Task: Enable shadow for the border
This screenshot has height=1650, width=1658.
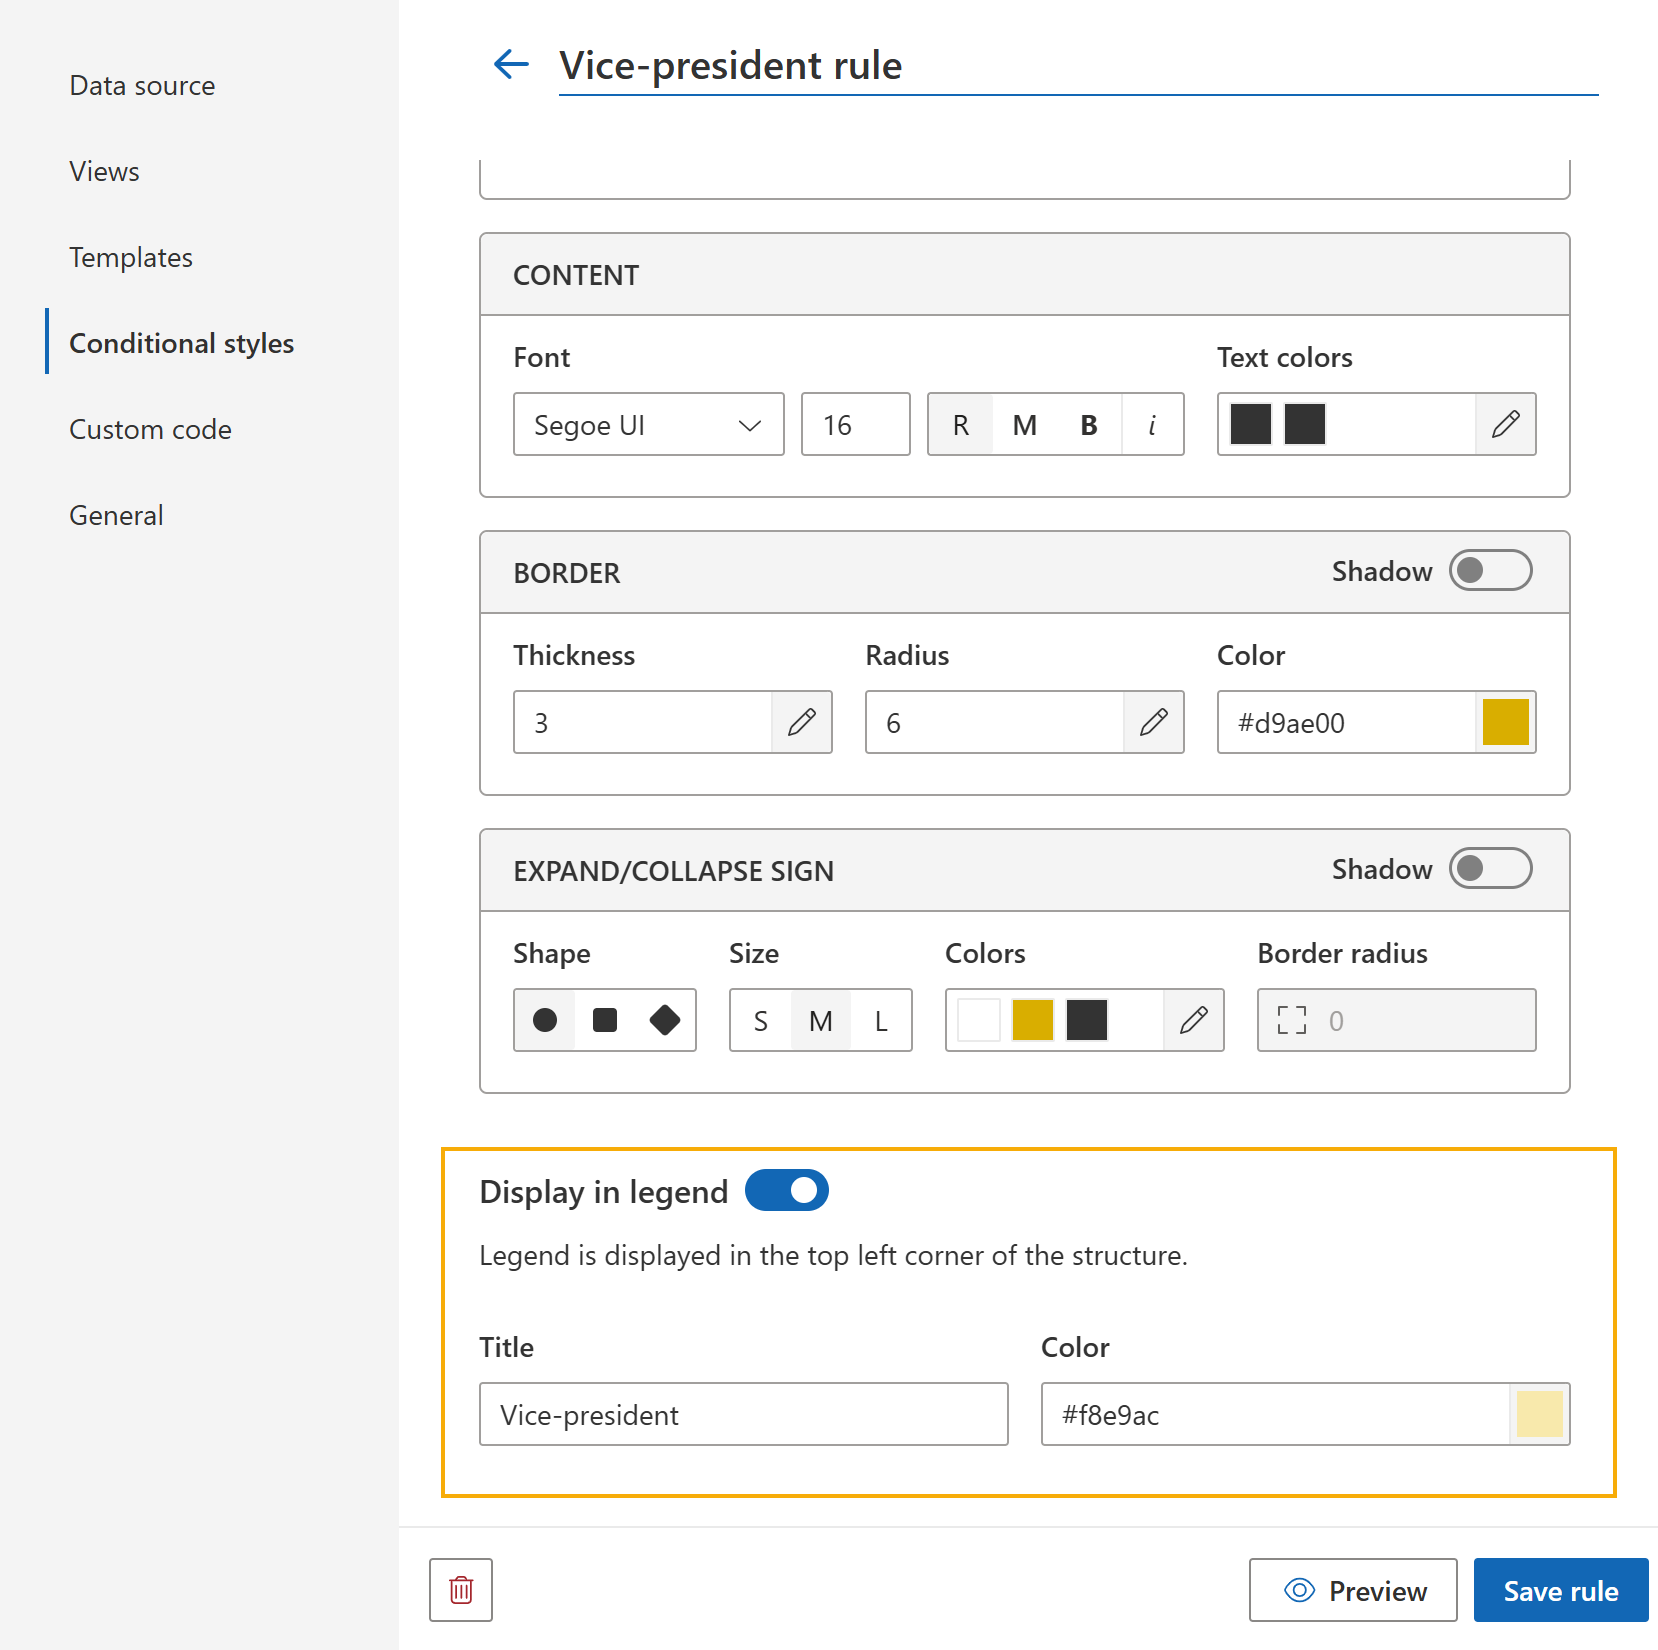Action: (1490, 570)
